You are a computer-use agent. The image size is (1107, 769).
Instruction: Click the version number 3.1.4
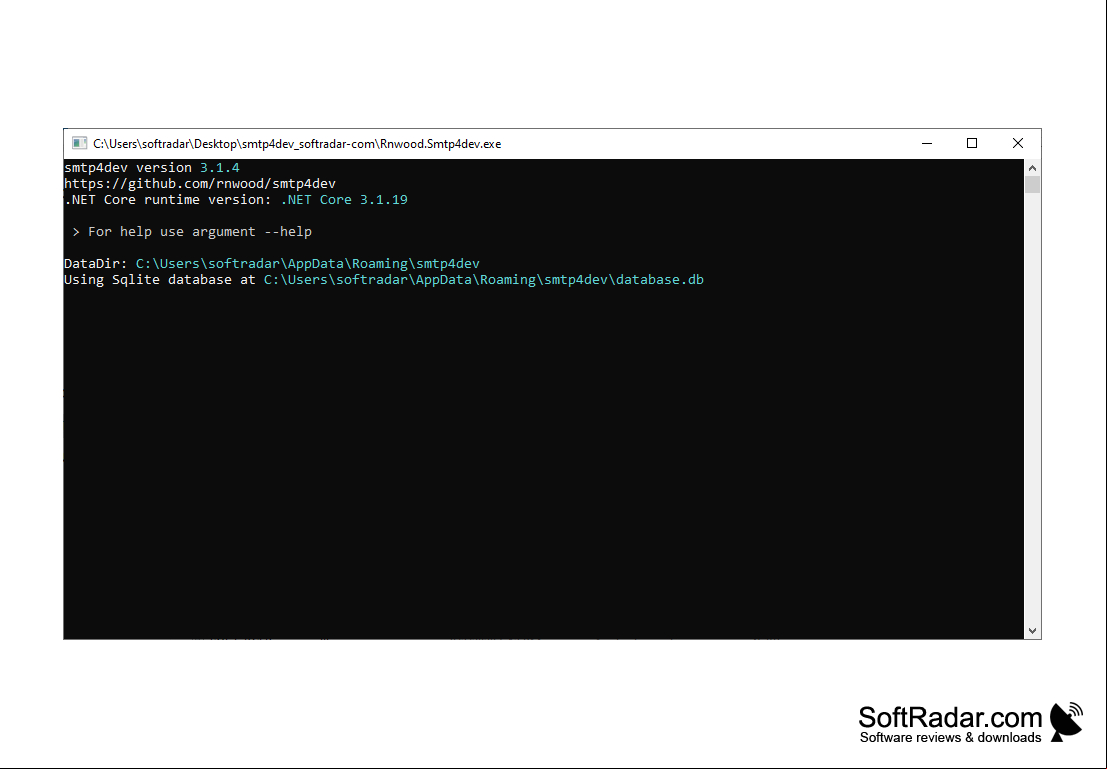coord(220,167)
